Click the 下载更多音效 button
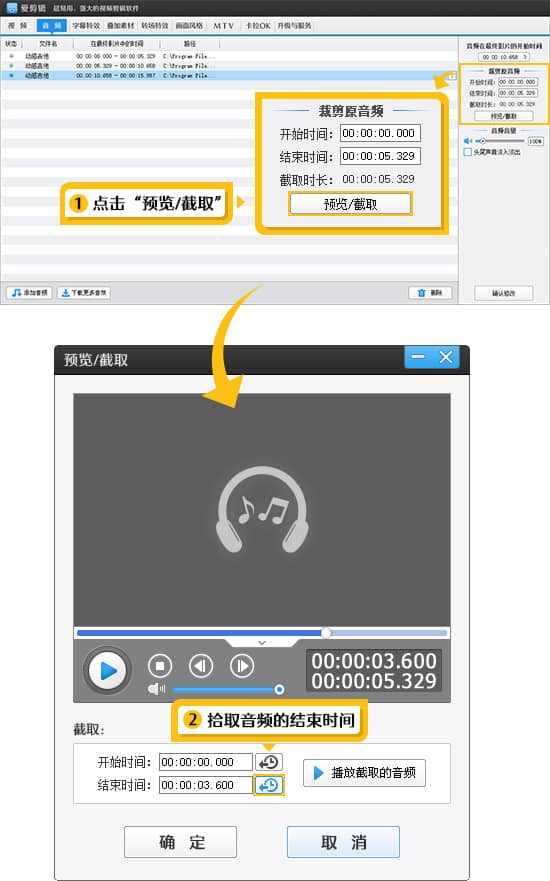The image size is (550, 881). coord(84,293)
